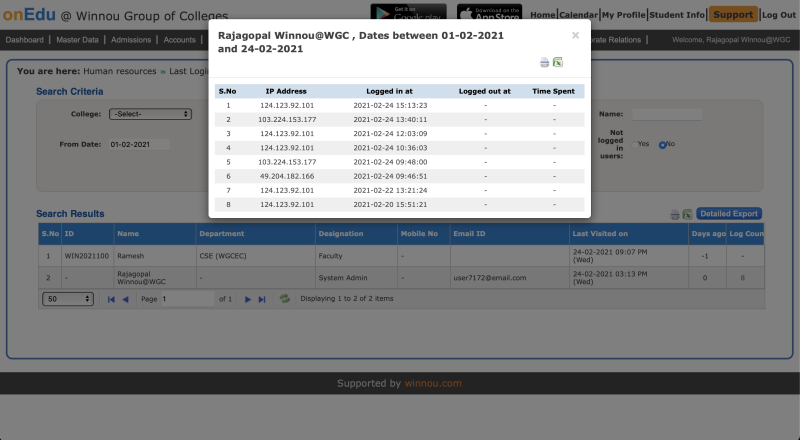
Task: Click the orange Support button
Action: click(733, 15)
